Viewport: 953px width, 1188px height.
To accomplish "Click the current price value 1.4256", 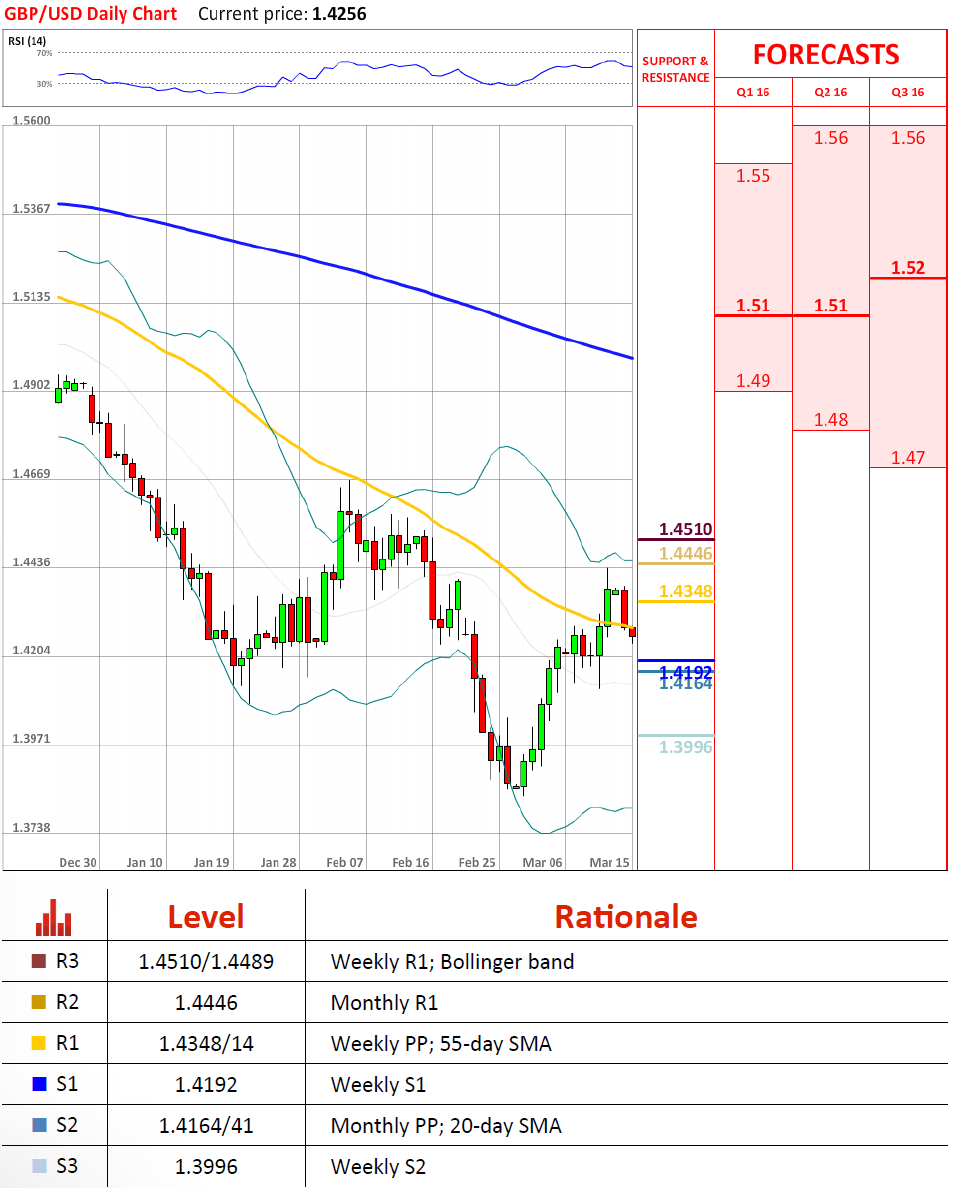I will (x=339, y=14).
